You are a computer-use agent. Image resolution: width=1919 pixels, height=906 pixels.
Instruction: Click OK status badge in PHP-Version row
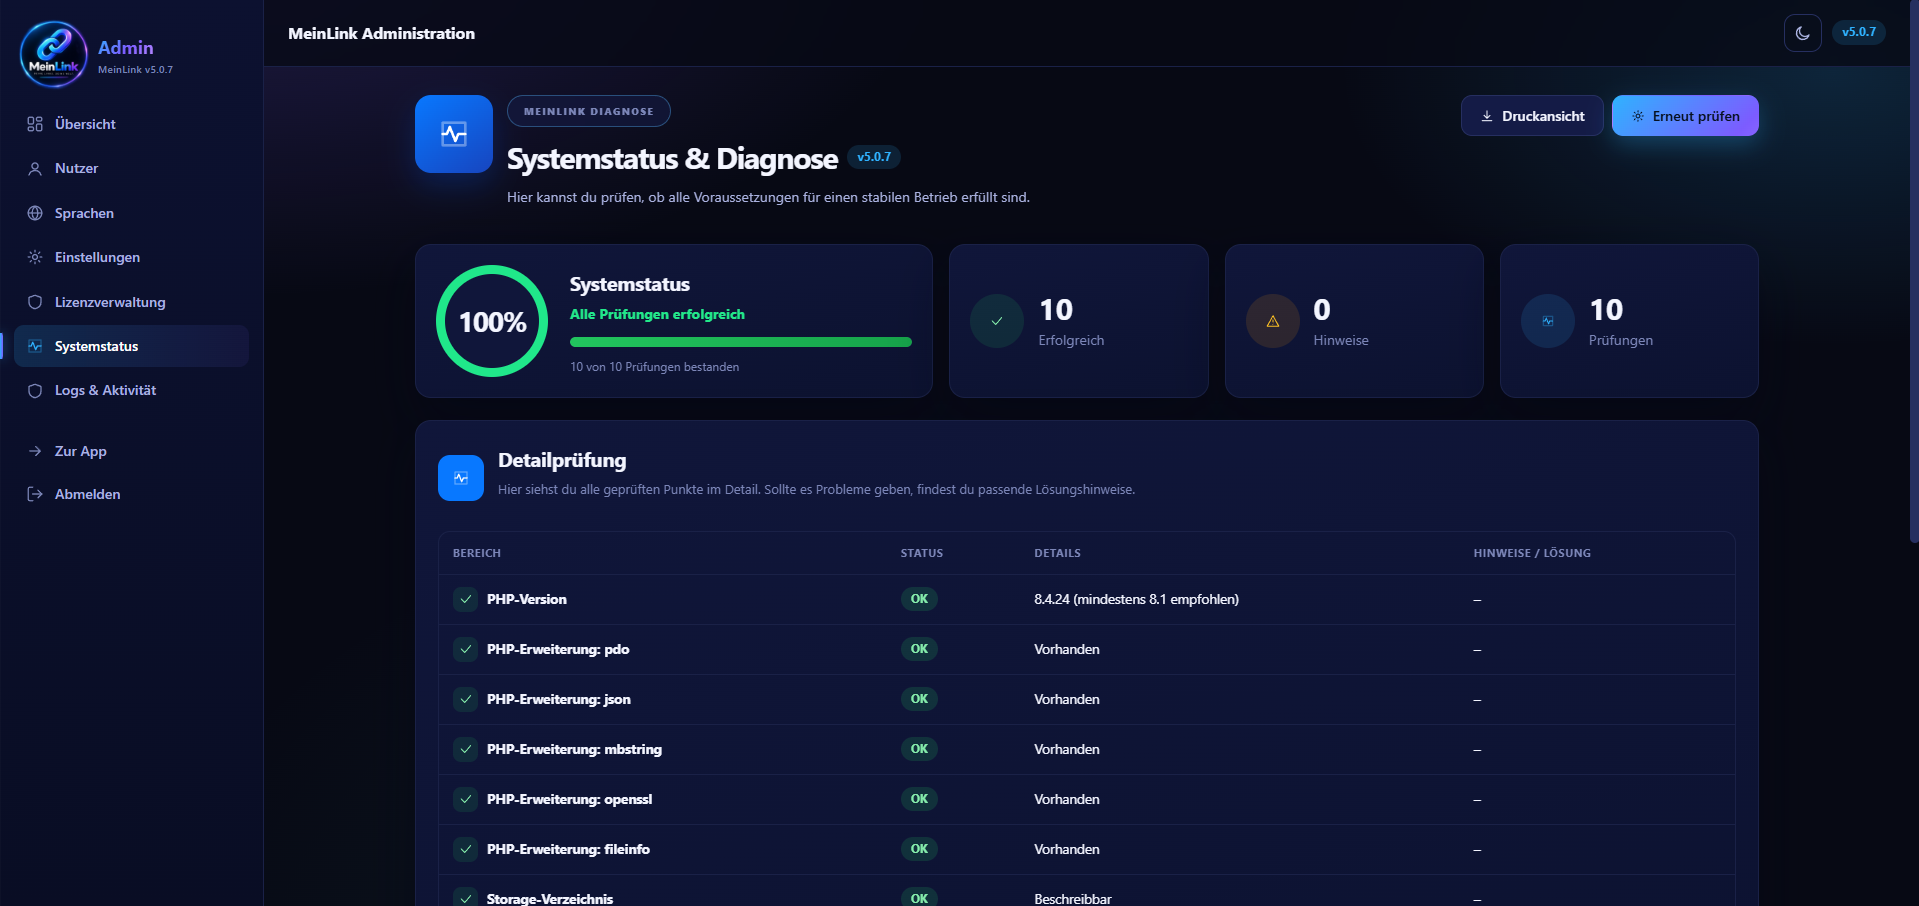pyautogui.click(x=919, y=599)
